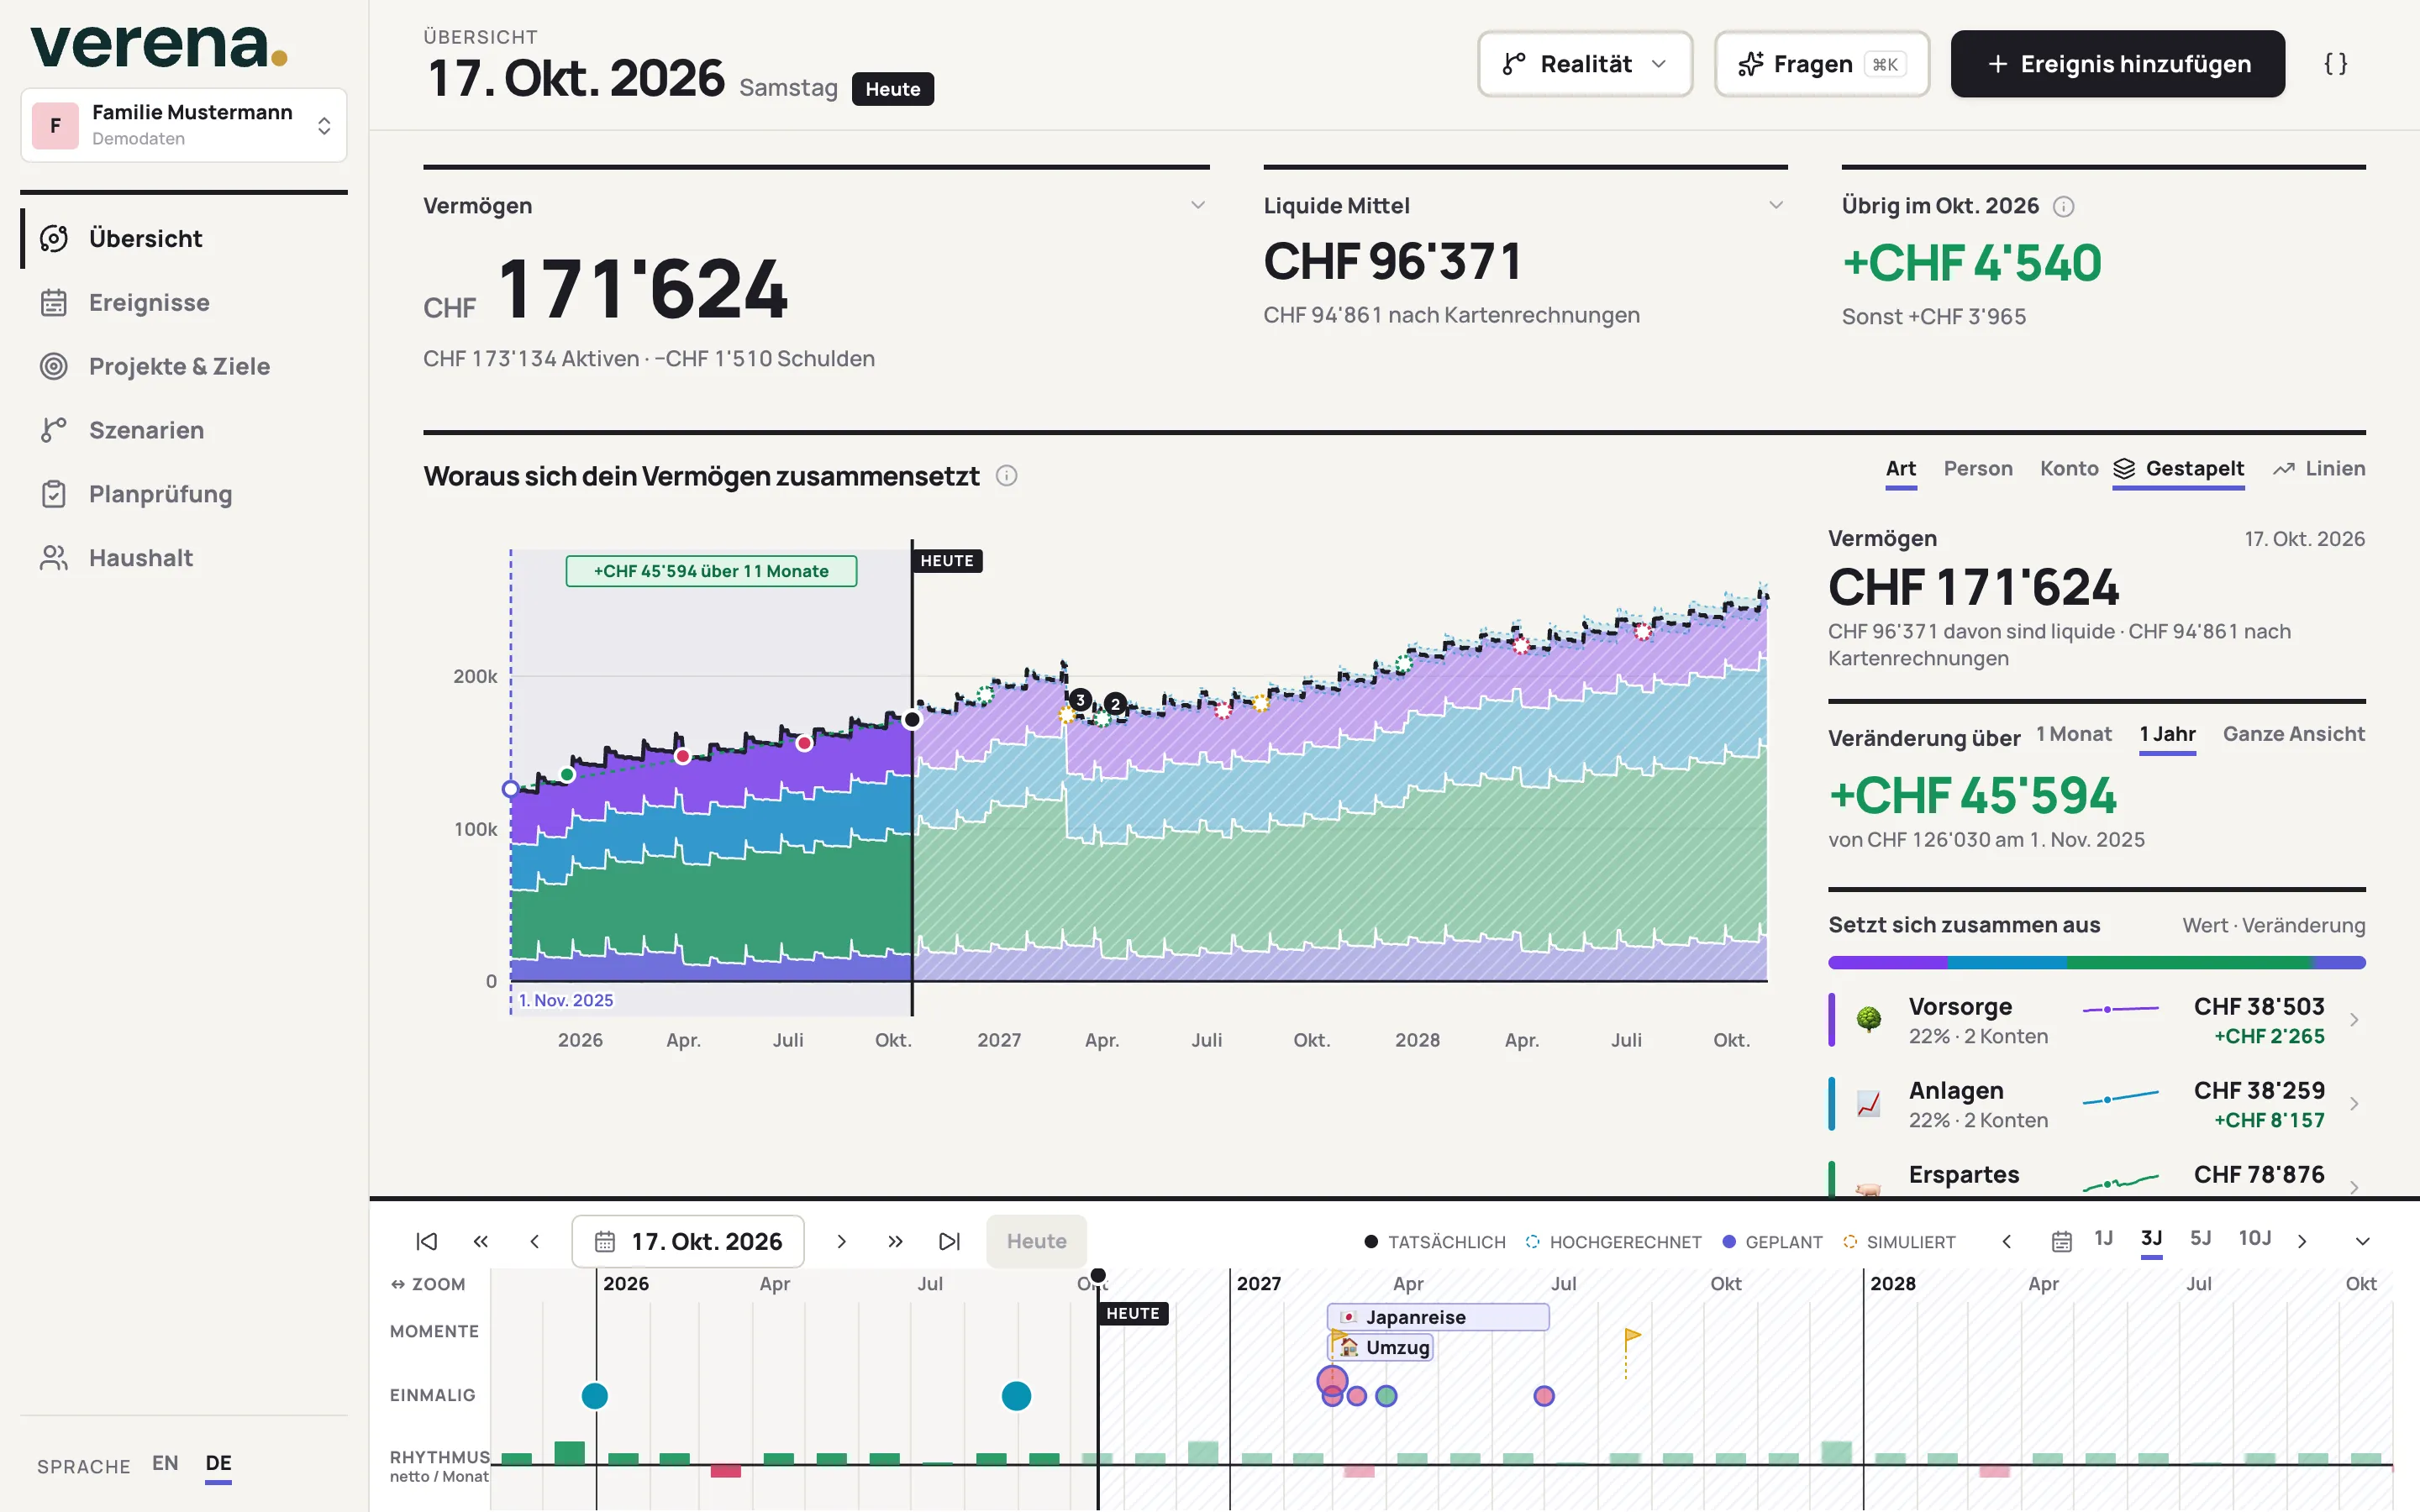Skip forward fast with the double-right arrow

[895, 1241]
